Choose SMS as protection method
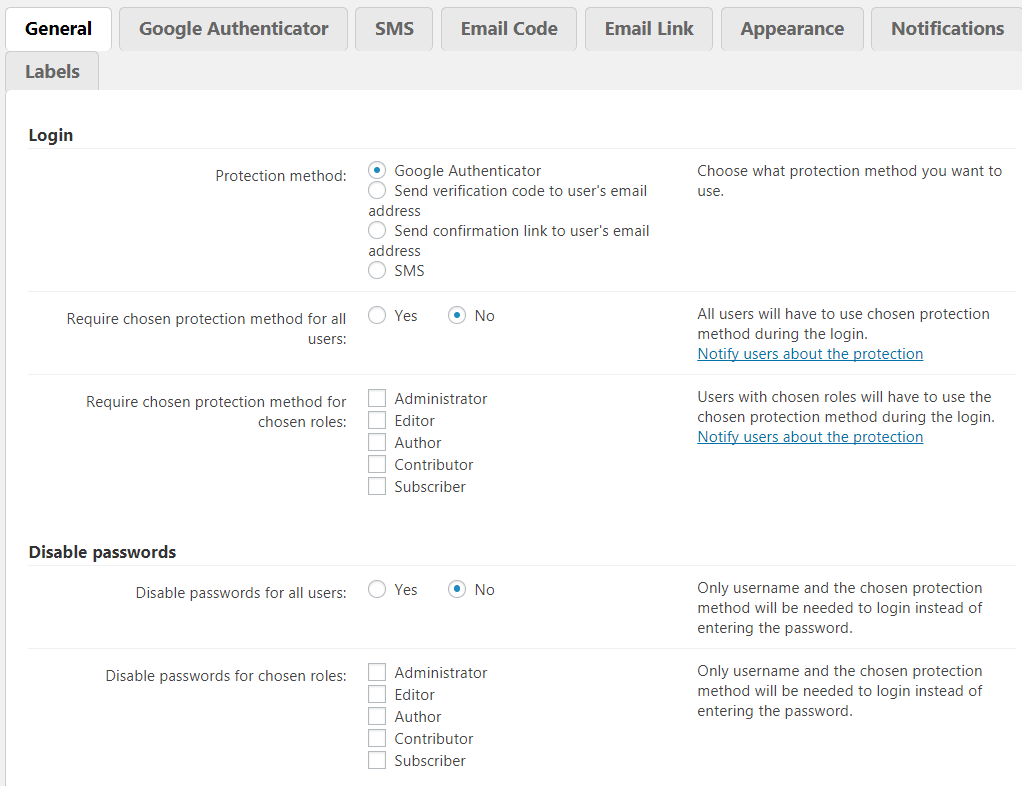Image resolution: width=1022 pixels, height=786 pixels. pyautogui.click(x=377, y=271)
